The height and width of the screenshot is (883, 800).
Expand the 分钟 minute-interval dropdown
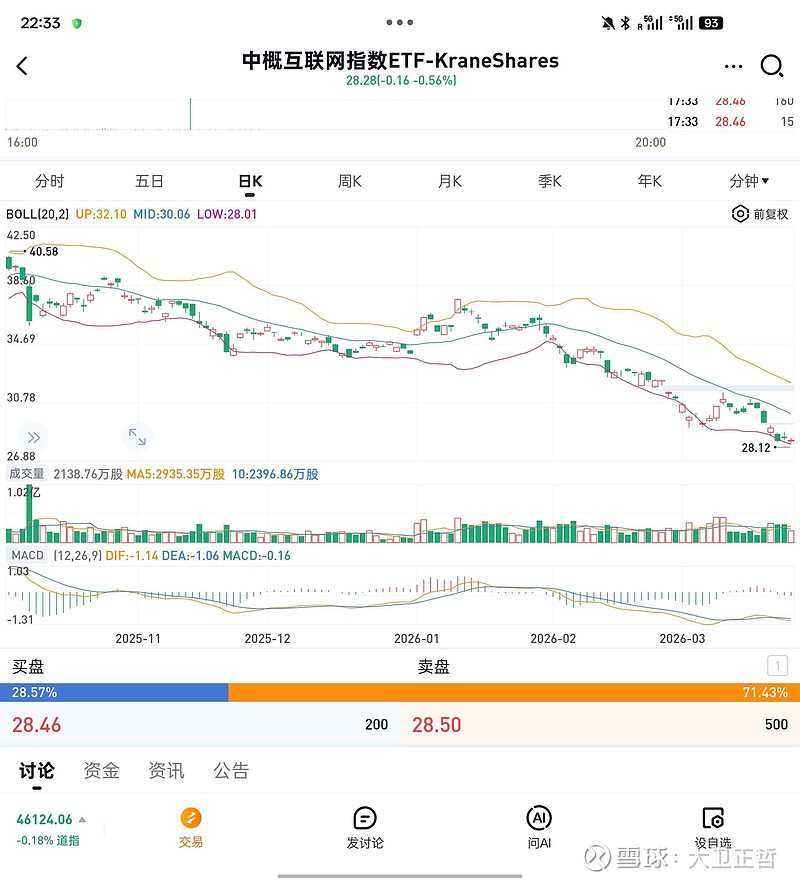pos(749,181)
